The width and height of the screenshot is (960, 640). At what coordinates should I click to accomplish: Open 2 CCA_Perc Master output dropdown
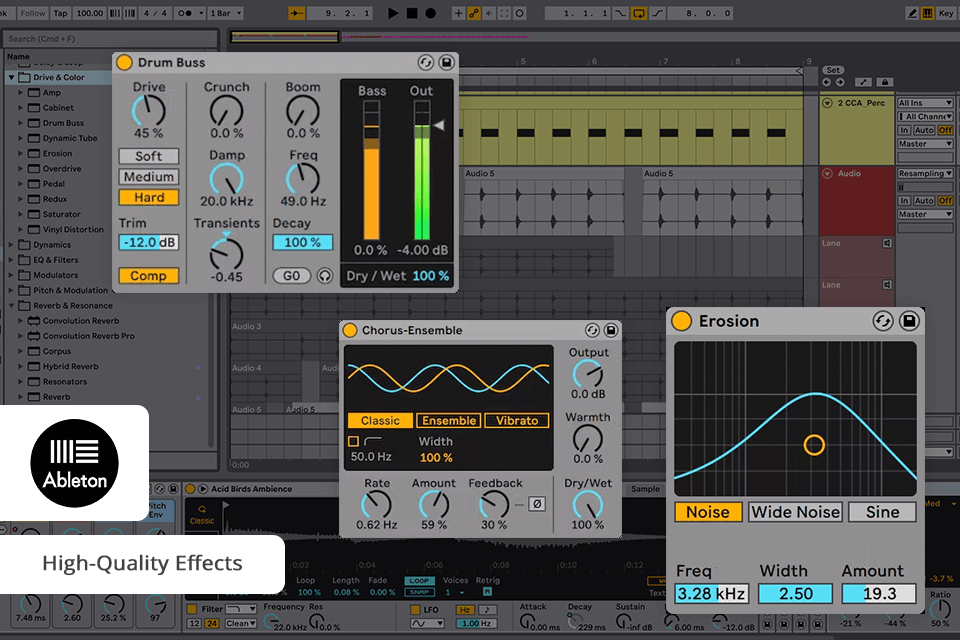(x=925, y=144)
